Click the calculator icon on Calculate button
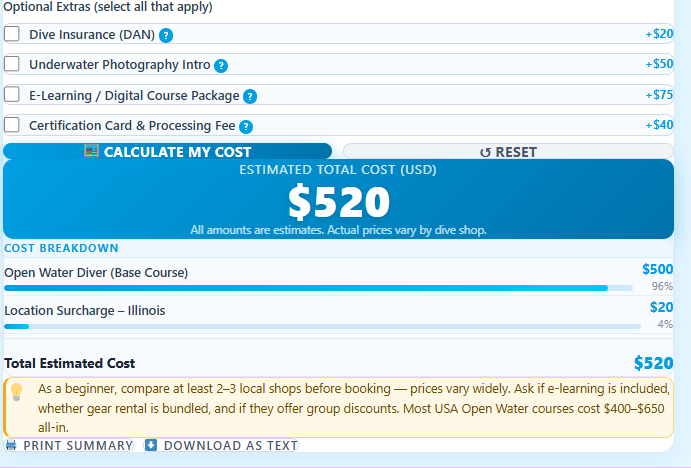 click(x=91, y=152)
